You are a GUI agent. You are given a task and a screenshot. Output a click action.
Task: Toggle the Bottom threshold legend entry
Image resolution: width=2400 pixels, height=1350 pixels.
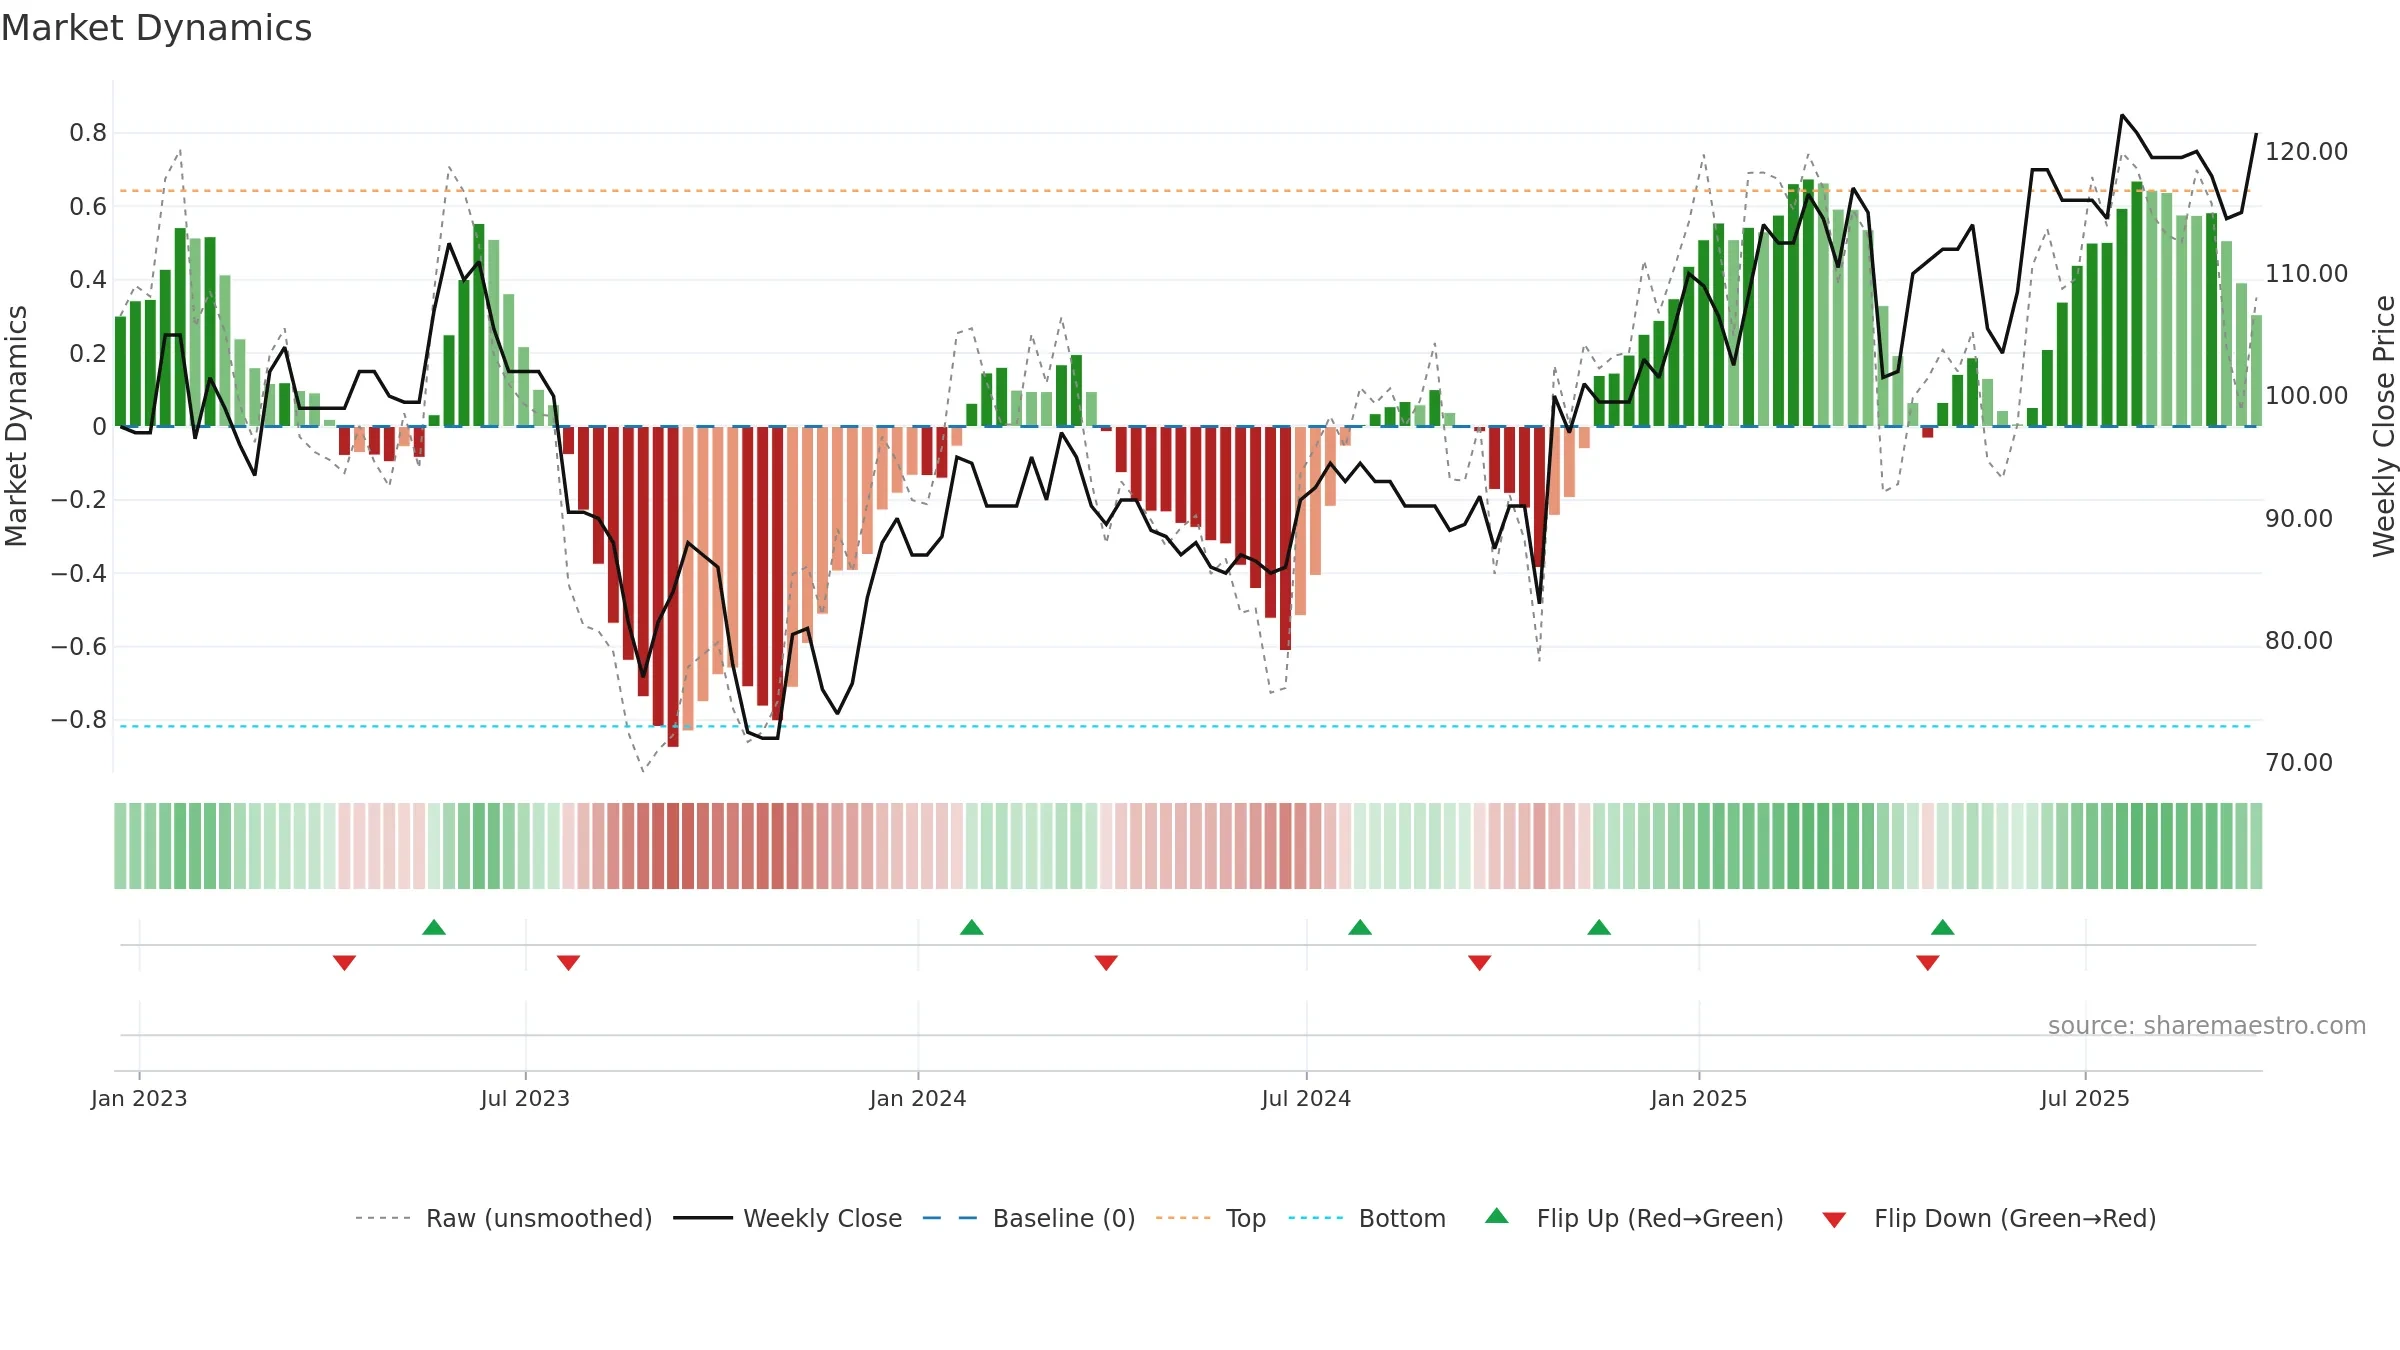click(x=1367, y=1218)
